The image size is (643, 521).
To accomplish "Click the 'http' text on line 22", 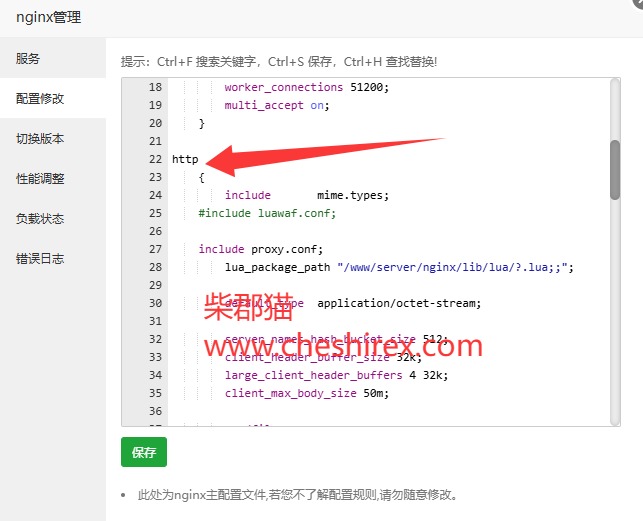I will [185, 159].
